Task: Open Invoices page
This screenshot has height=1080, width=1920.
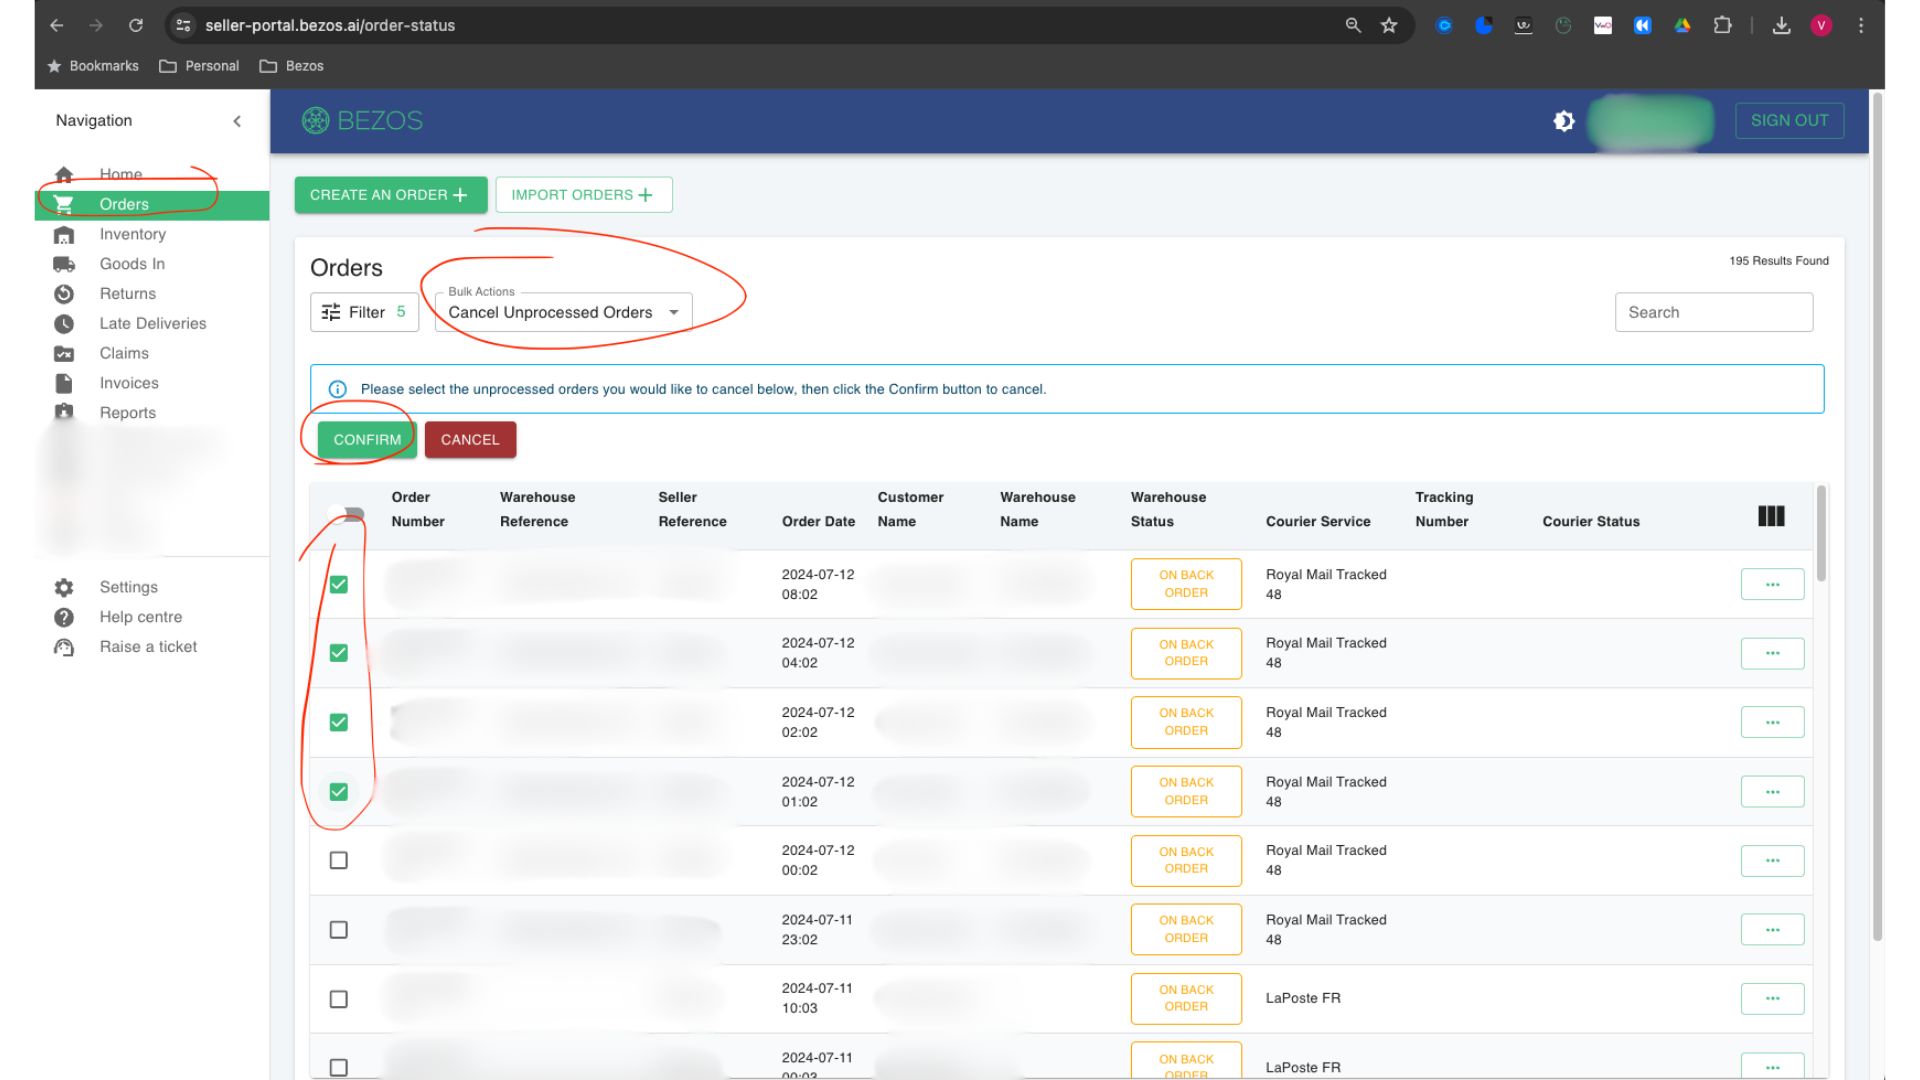Action: pyautogui.click(x=152, y=383)
